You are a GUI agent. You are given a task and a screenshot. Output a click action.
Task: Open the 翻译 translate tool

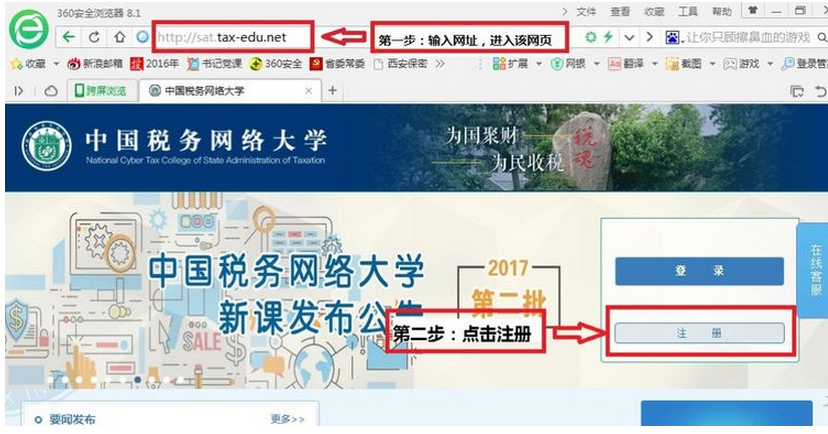point(625,64)
